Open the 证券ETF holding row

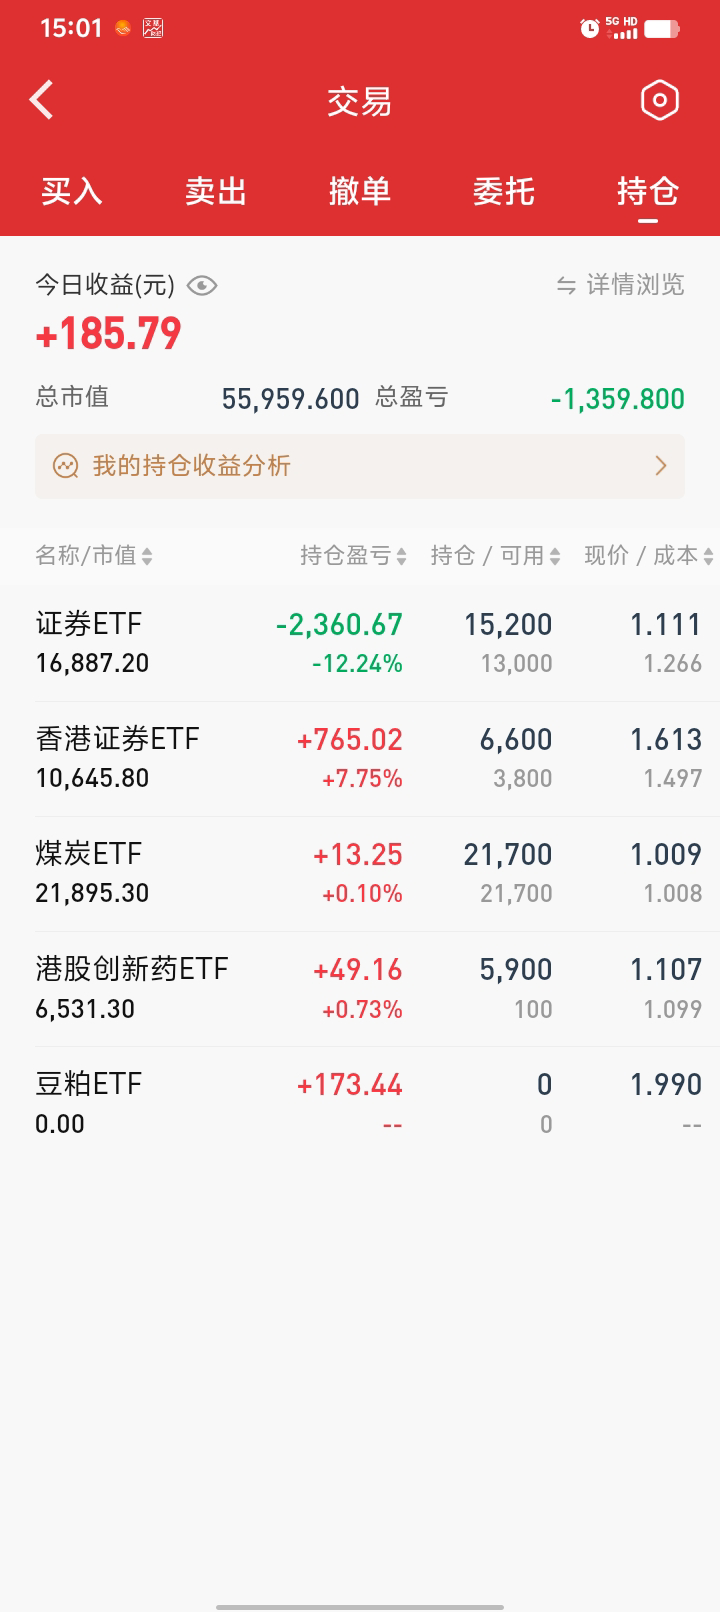click(360, 643)
